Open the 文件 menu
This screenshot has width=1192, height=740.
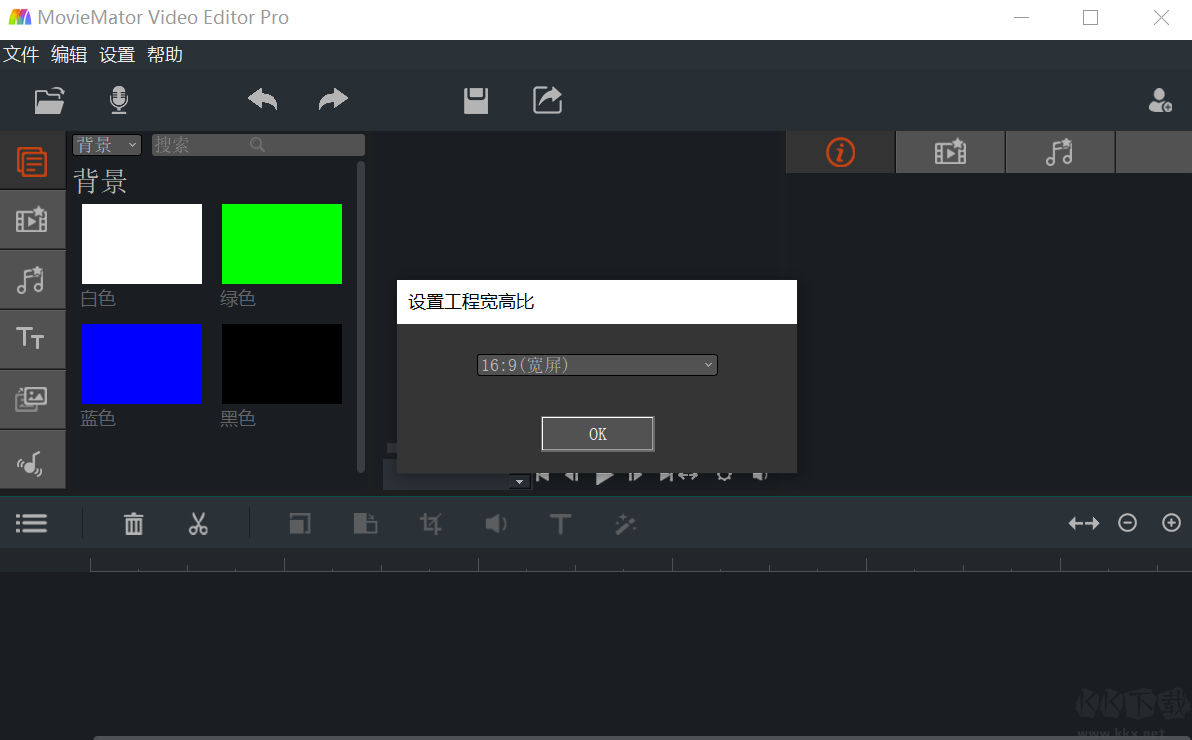pos(21,55)
